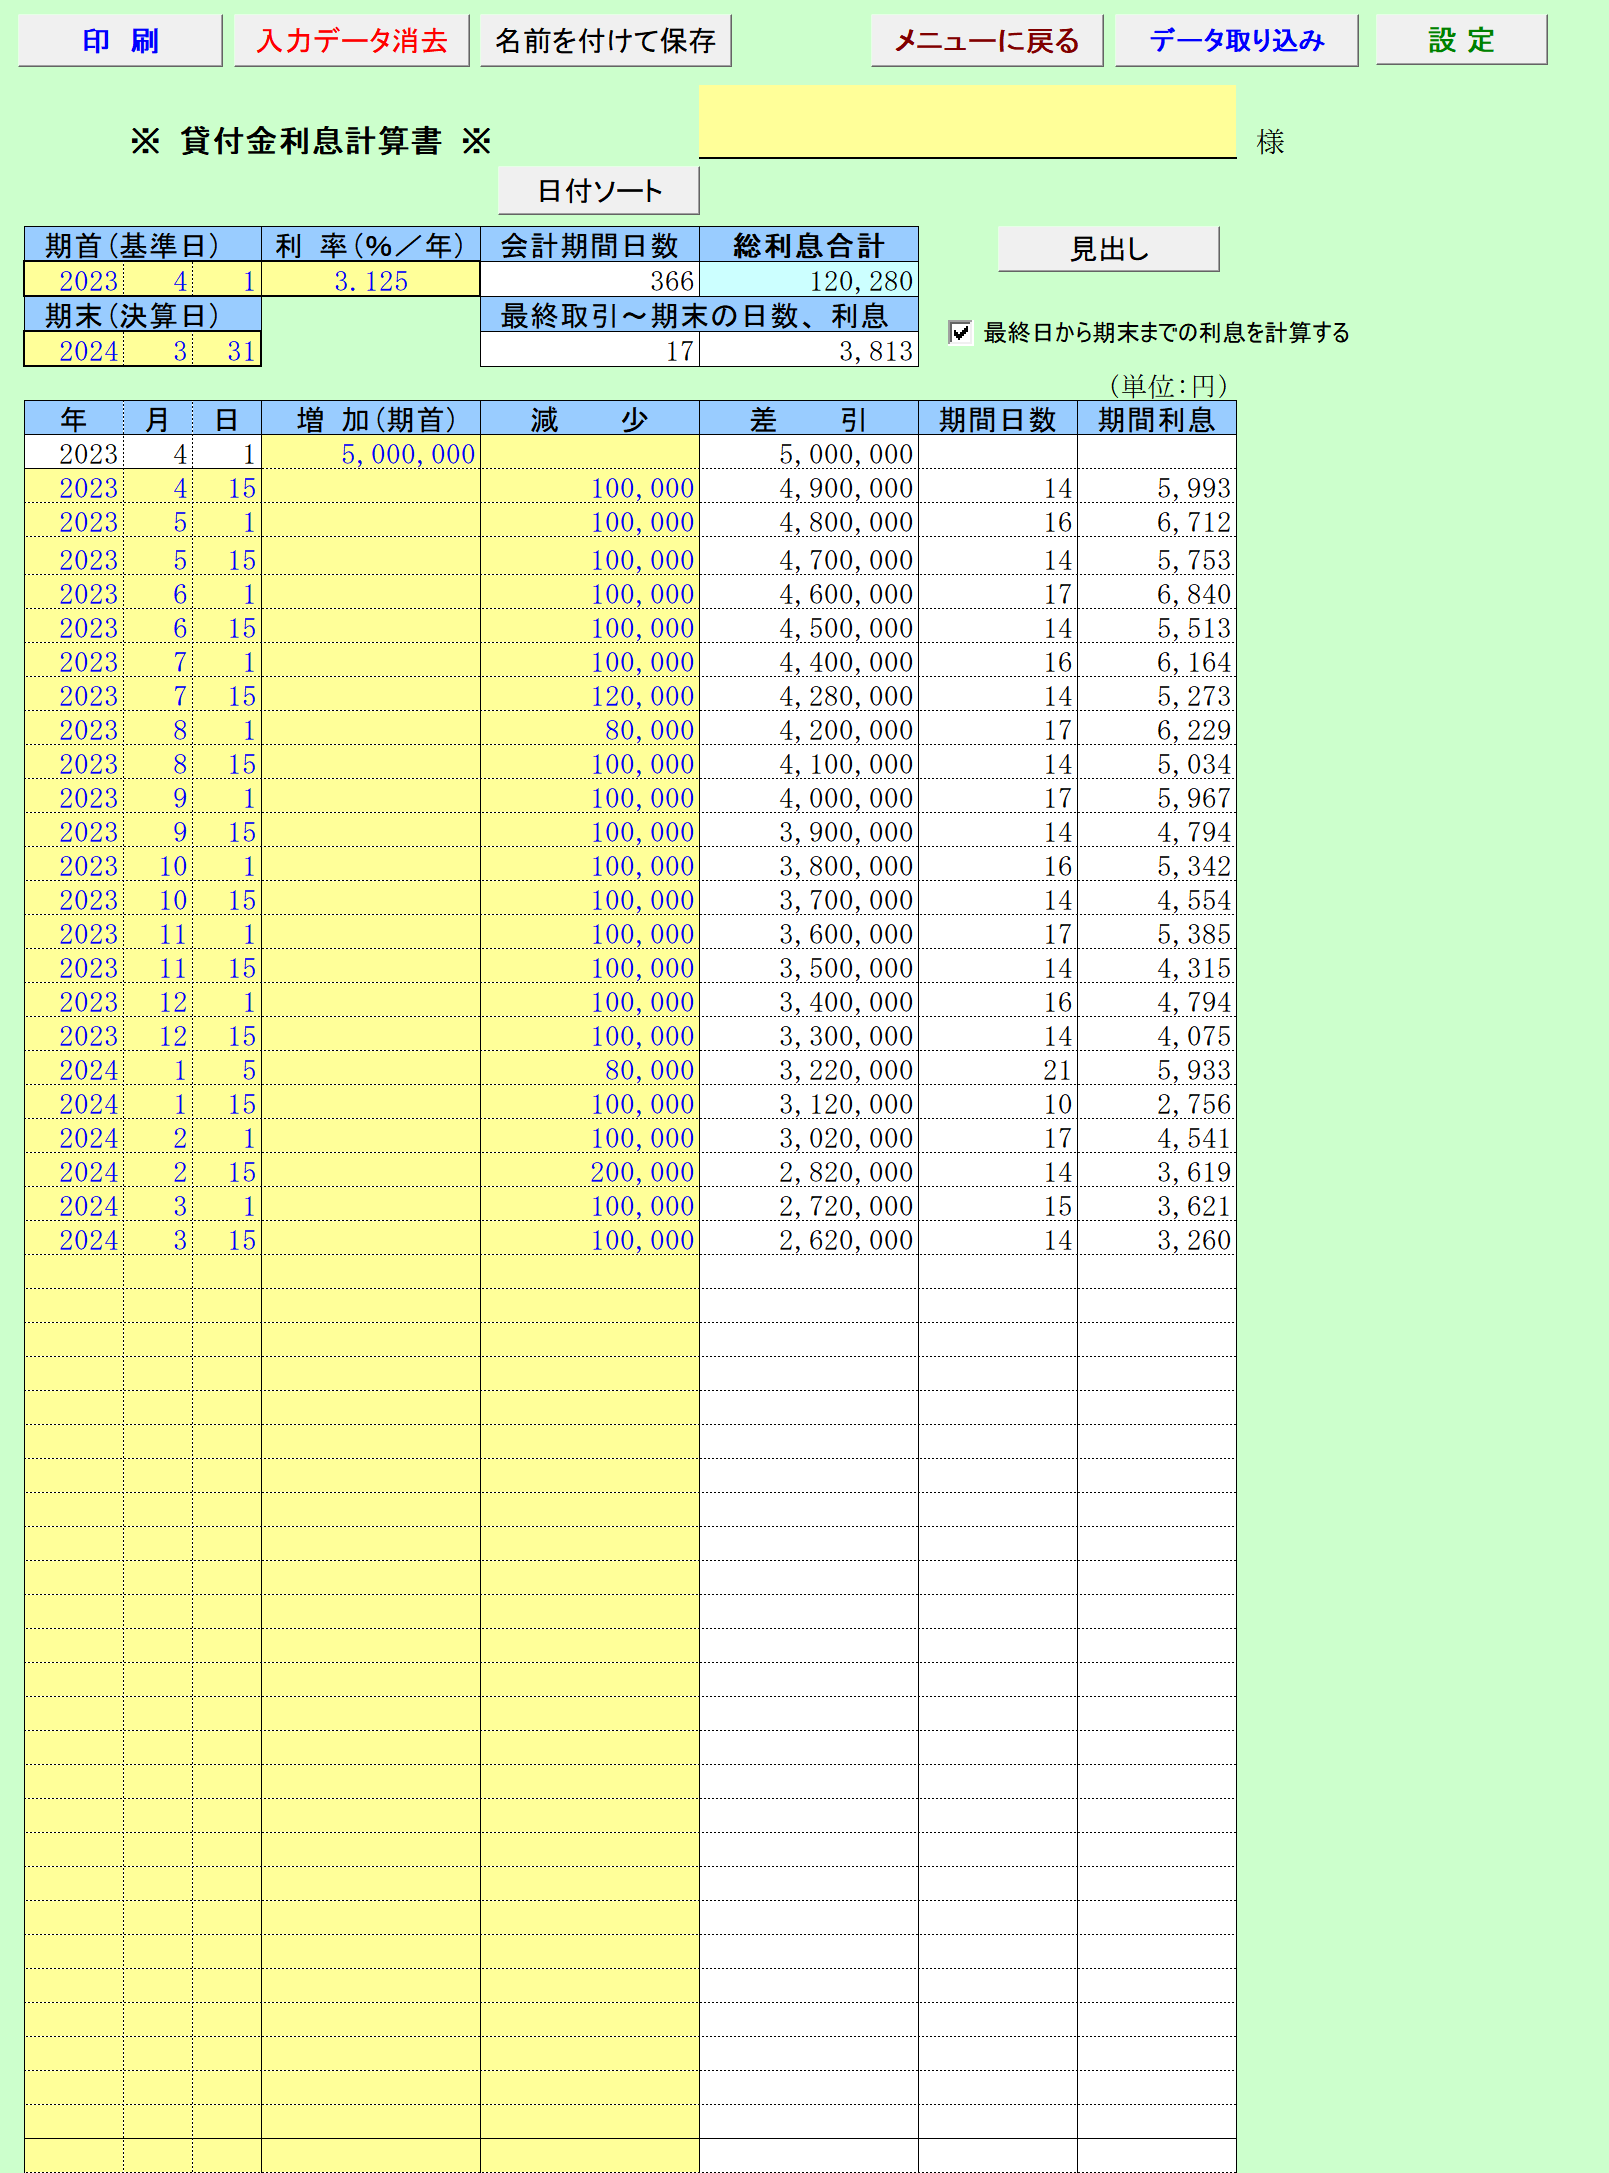1609x2173 pixels.
Task: Click the balance cell 4,280,000
Action: (809, 696)
